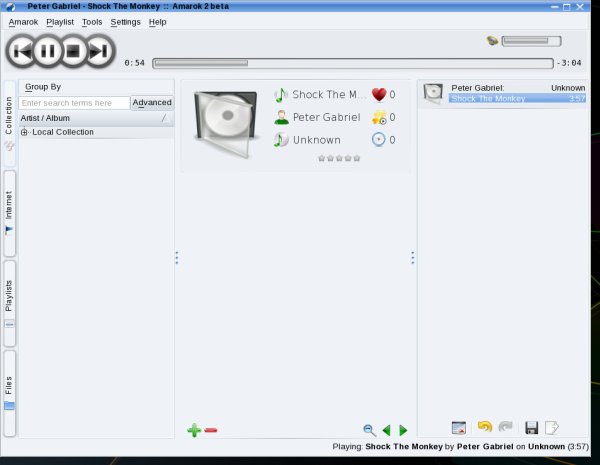Clear the playlist icon
This screenshot has width=600, height=465.
pos(459,427)
